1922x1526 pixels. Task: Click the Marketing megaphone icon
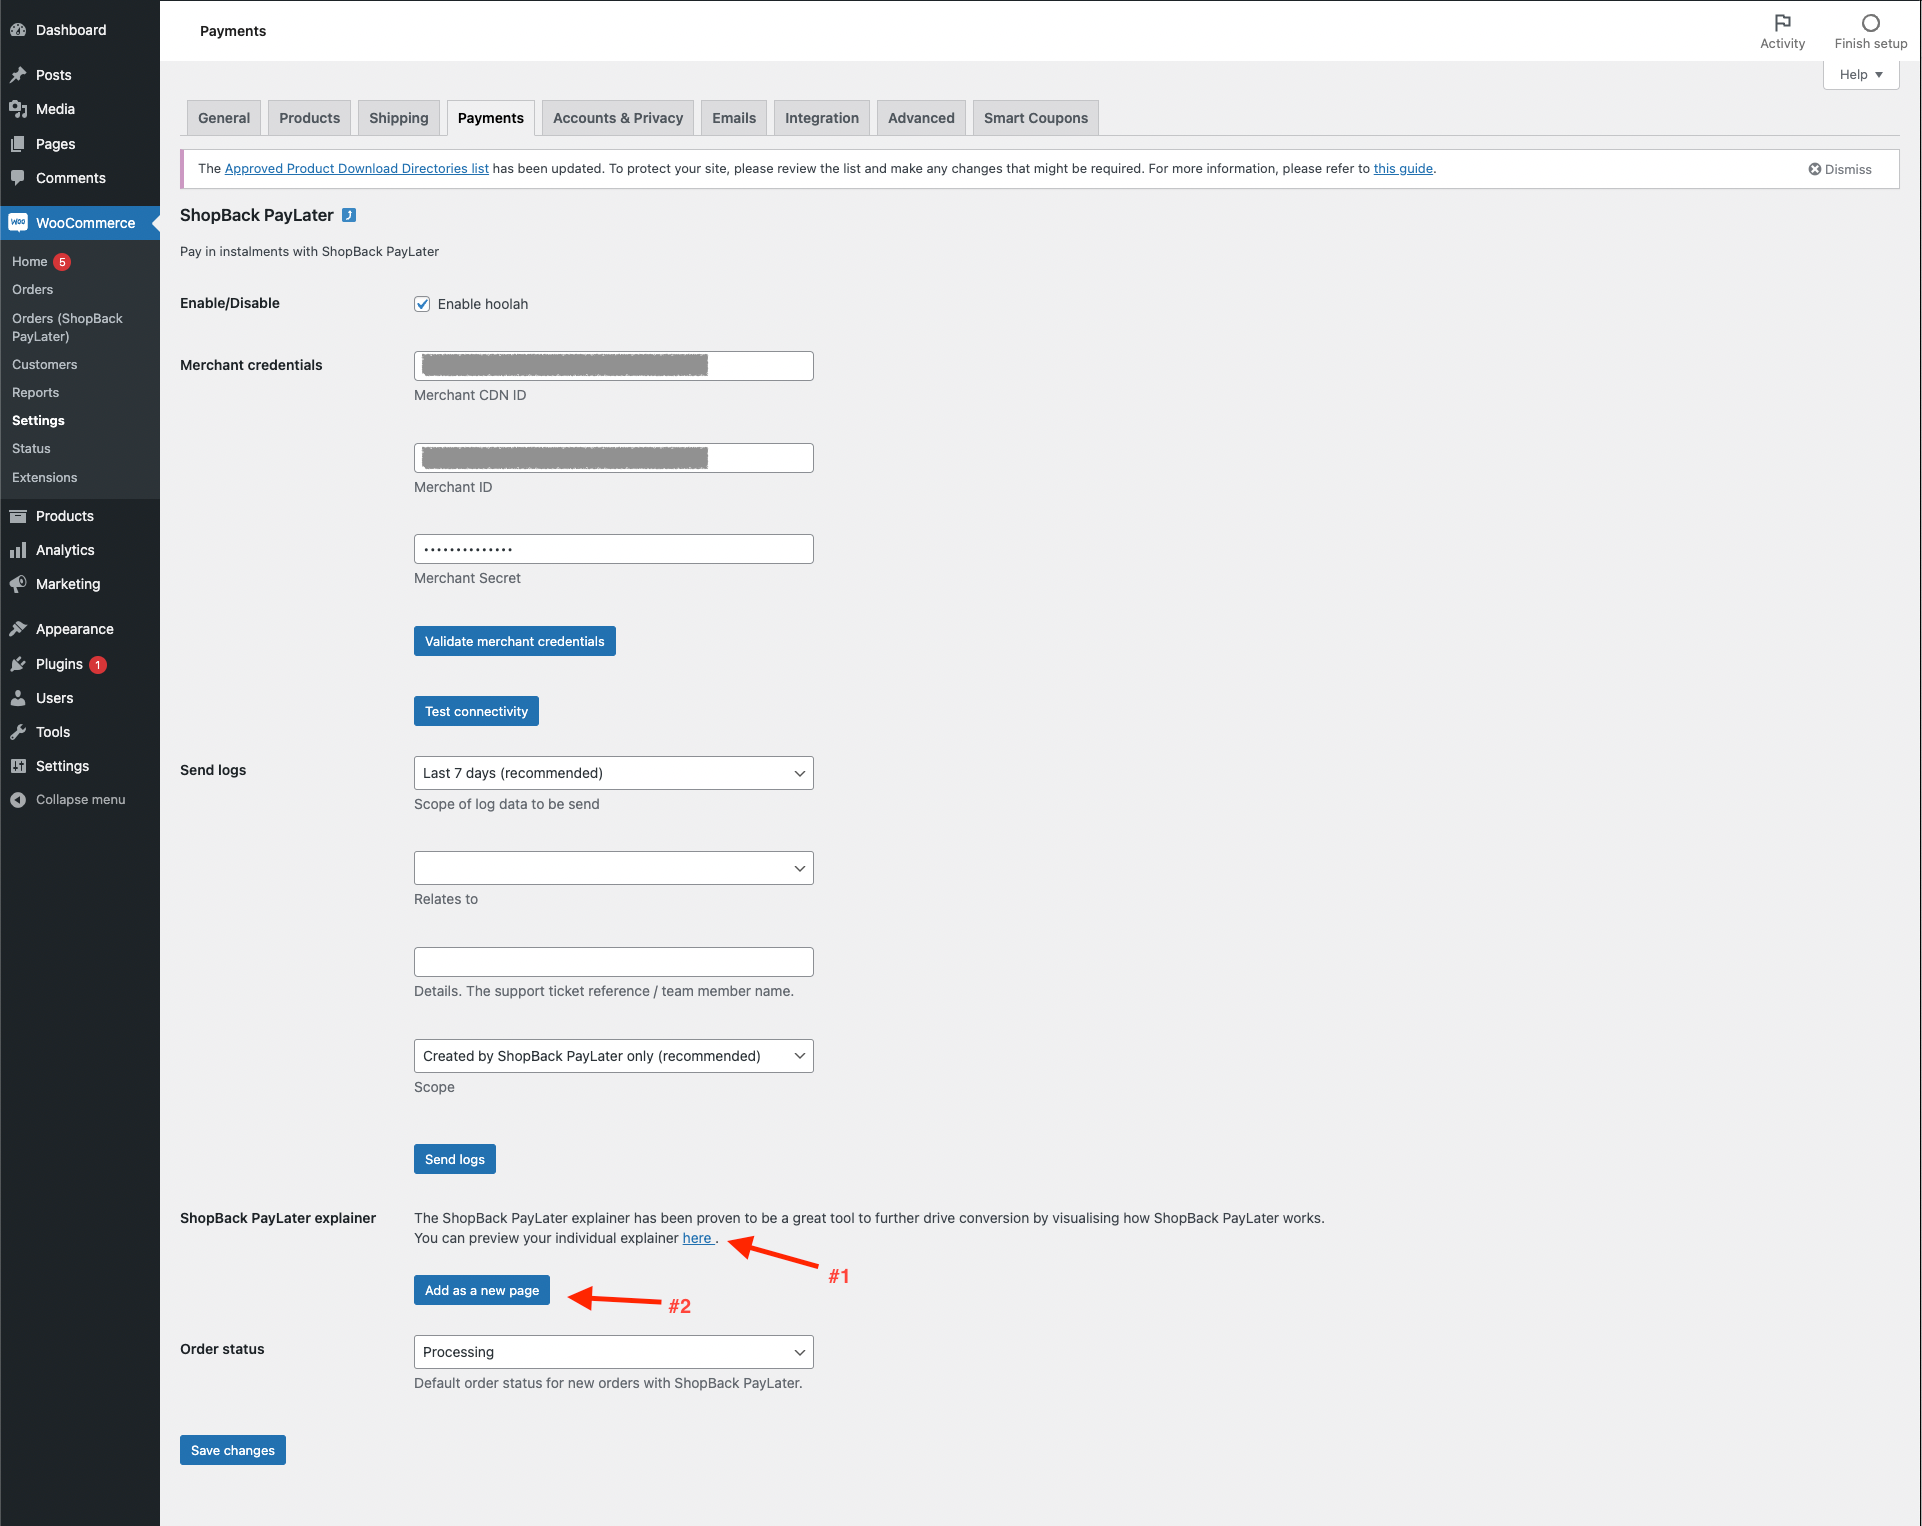tap(18, 584)
